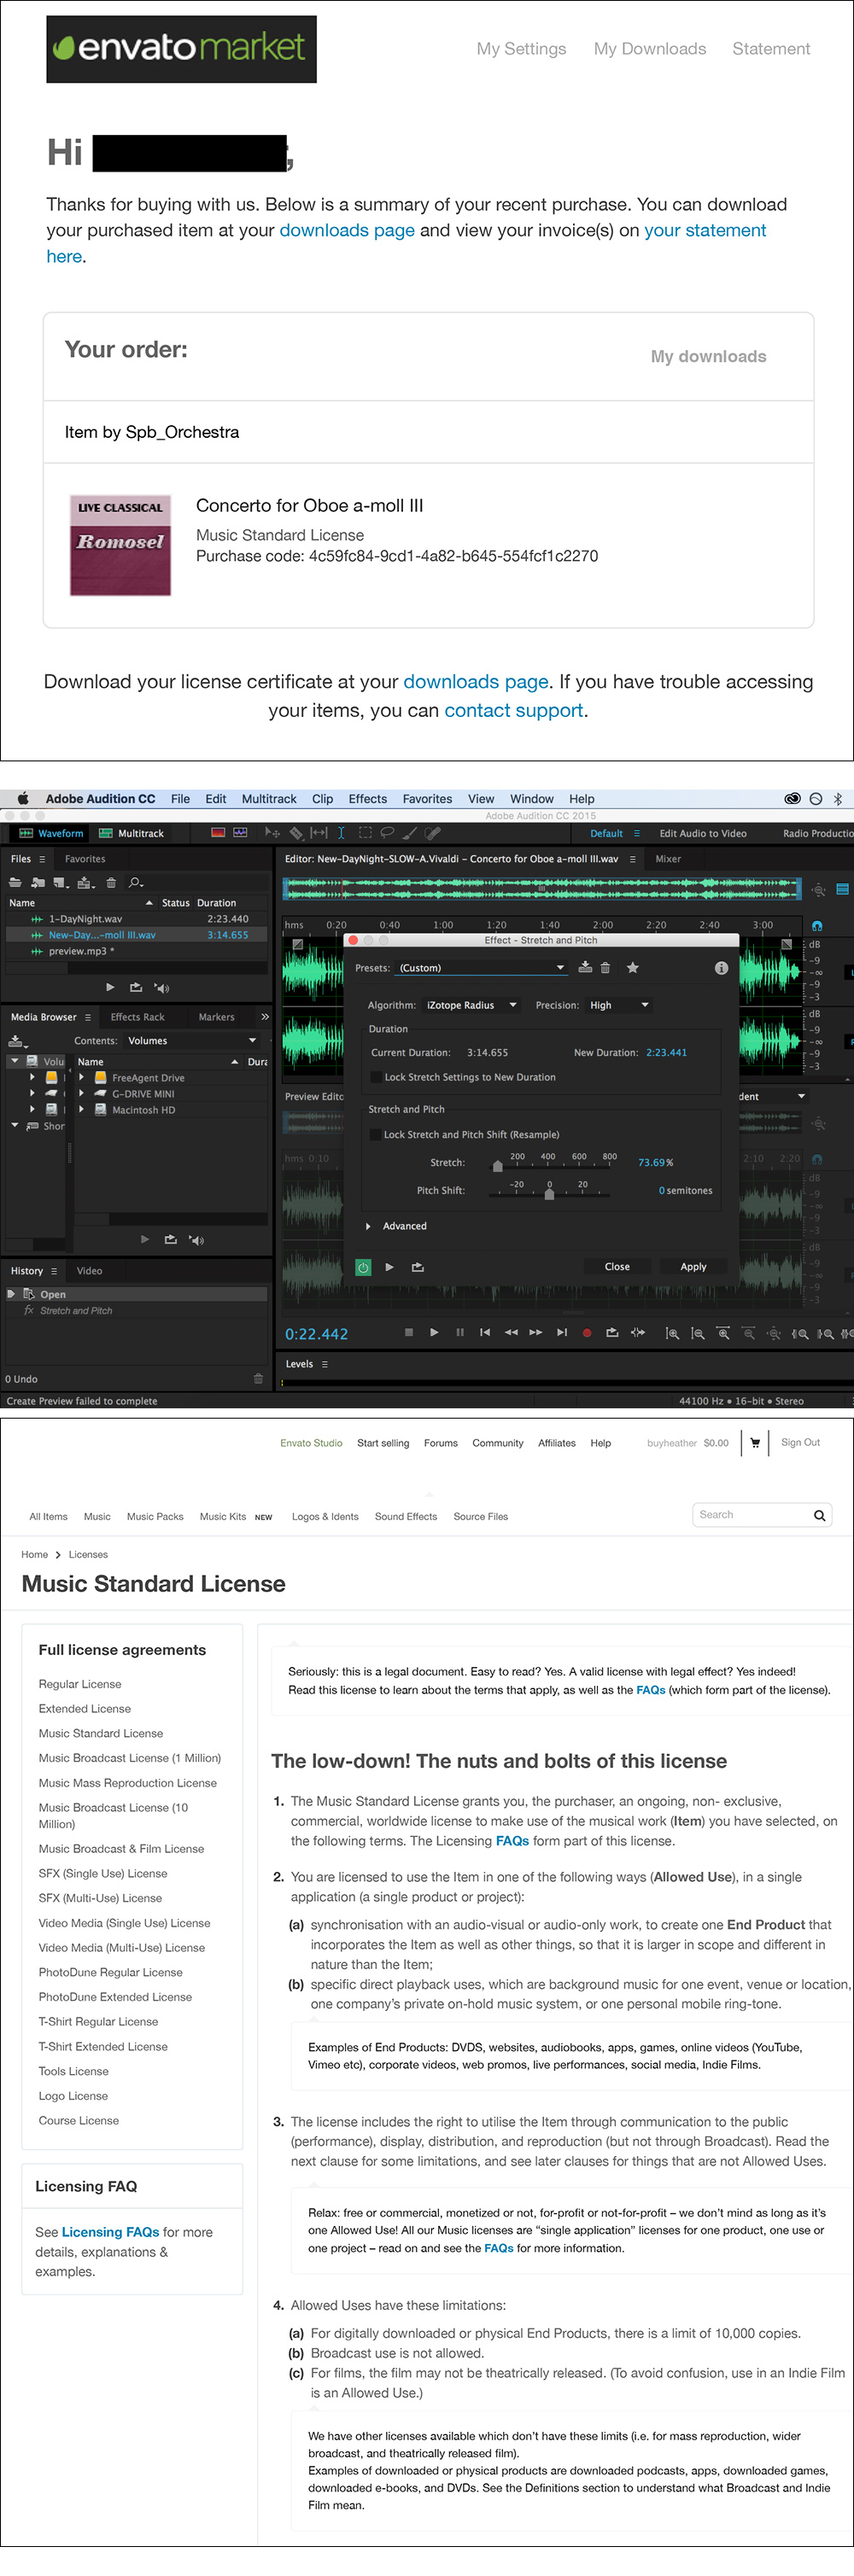
Task: Clear history trash icon in History panel
Action: point(258,1378)
